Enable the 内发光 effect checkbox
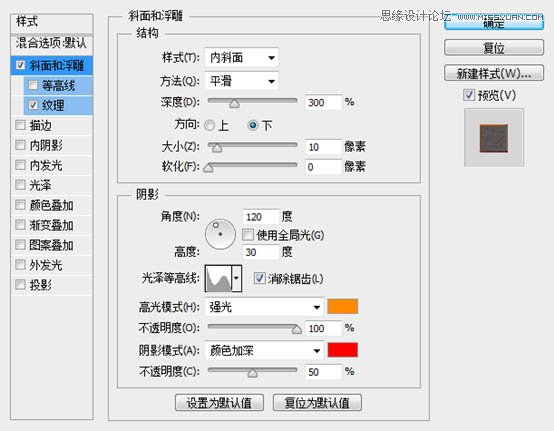 (20, 165)
